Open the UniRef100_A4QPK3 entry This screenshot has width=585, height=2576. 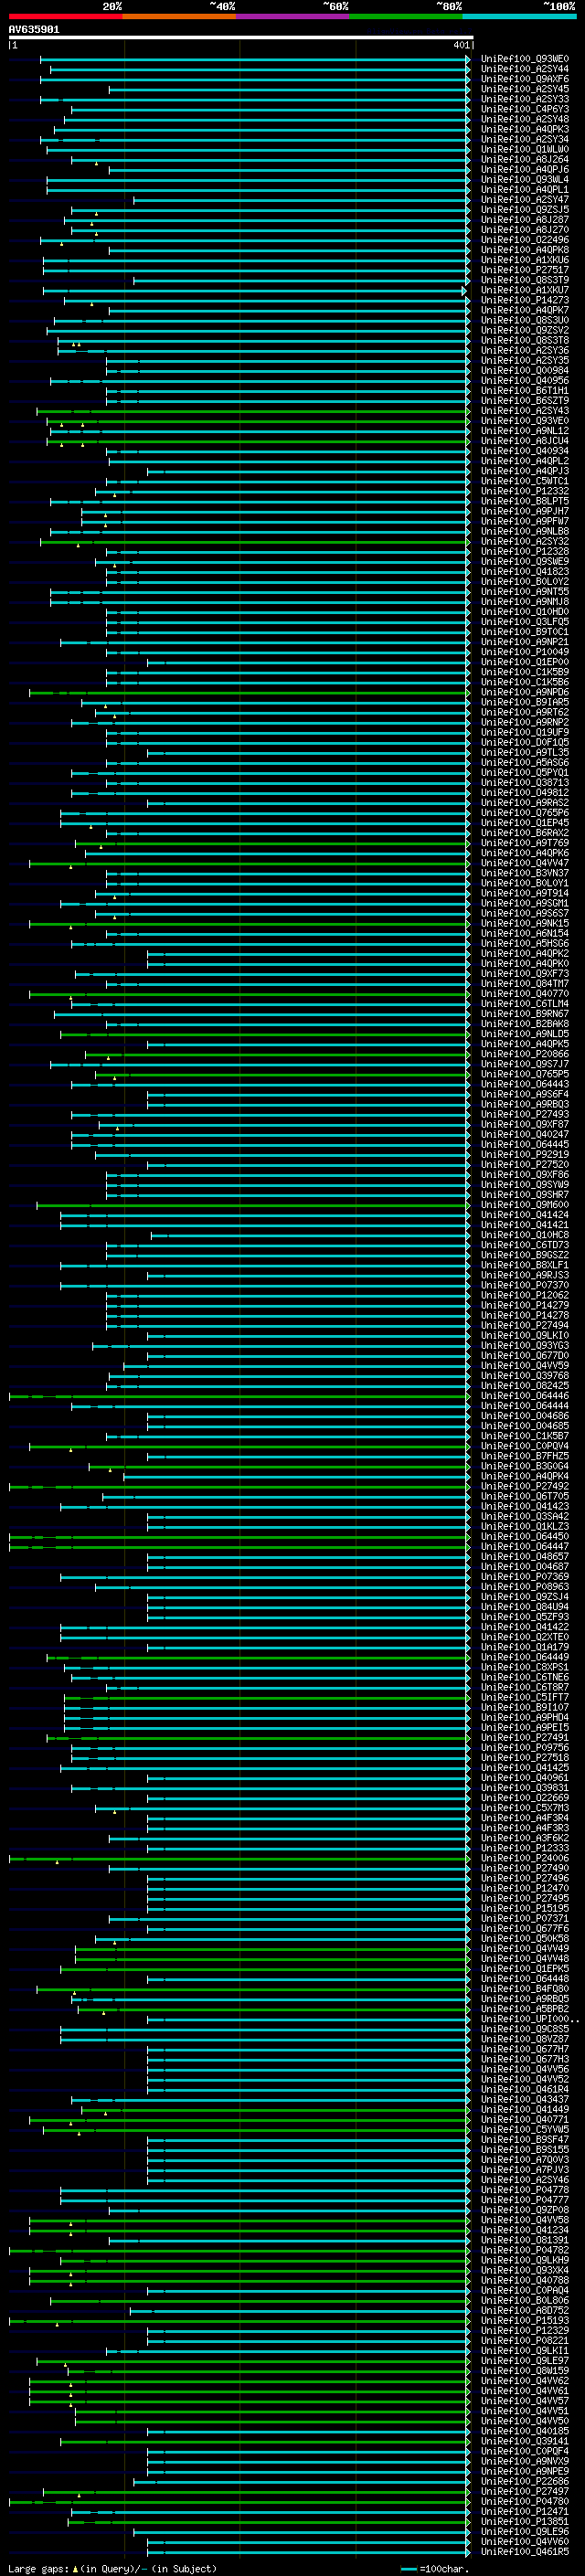(x=525, y=129)
